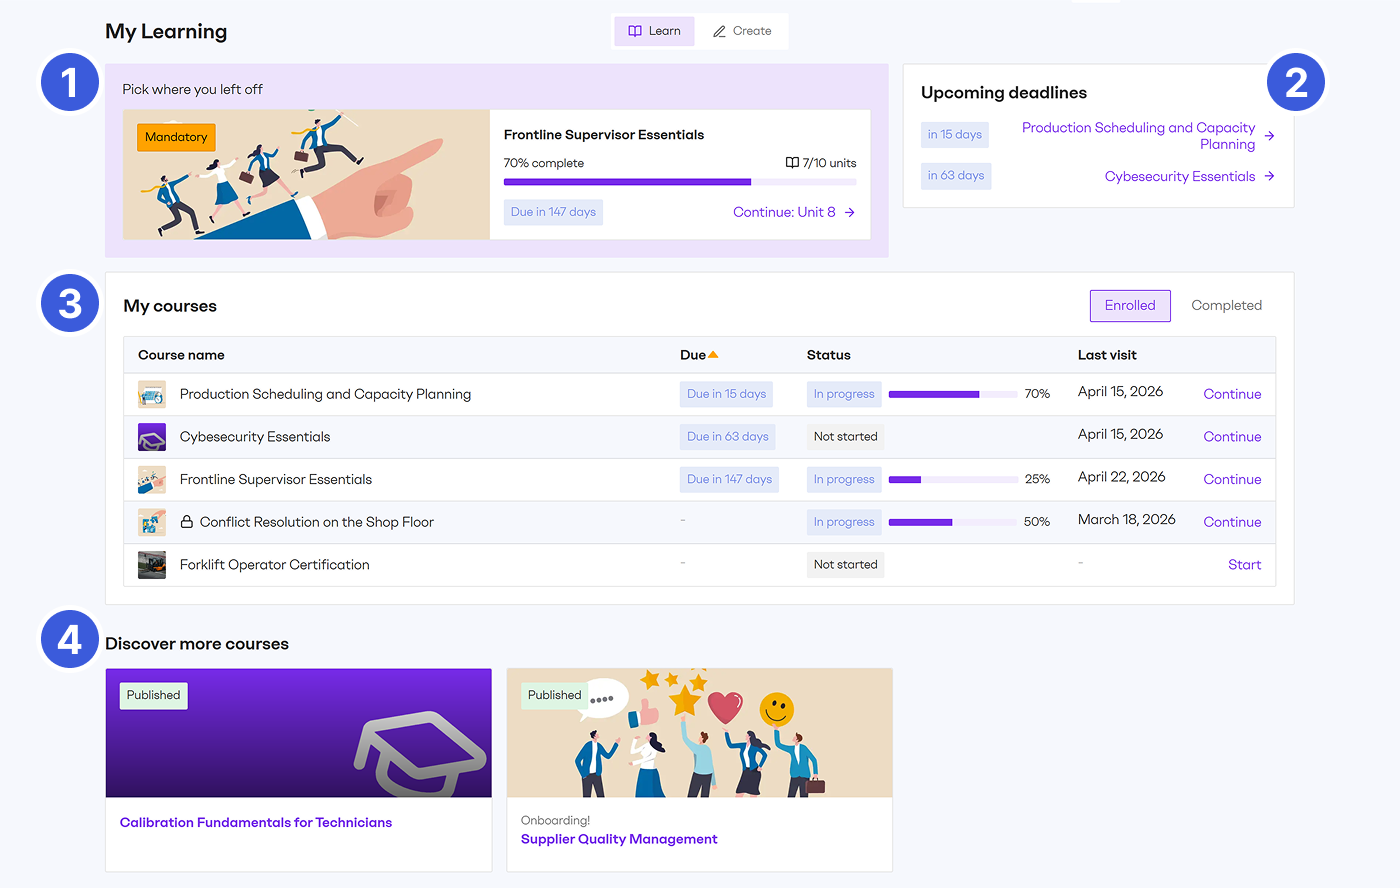The image size is (1400, 888).
Task: Click the book icon showing 7/10 units
Action: click(x=792, y=163)
